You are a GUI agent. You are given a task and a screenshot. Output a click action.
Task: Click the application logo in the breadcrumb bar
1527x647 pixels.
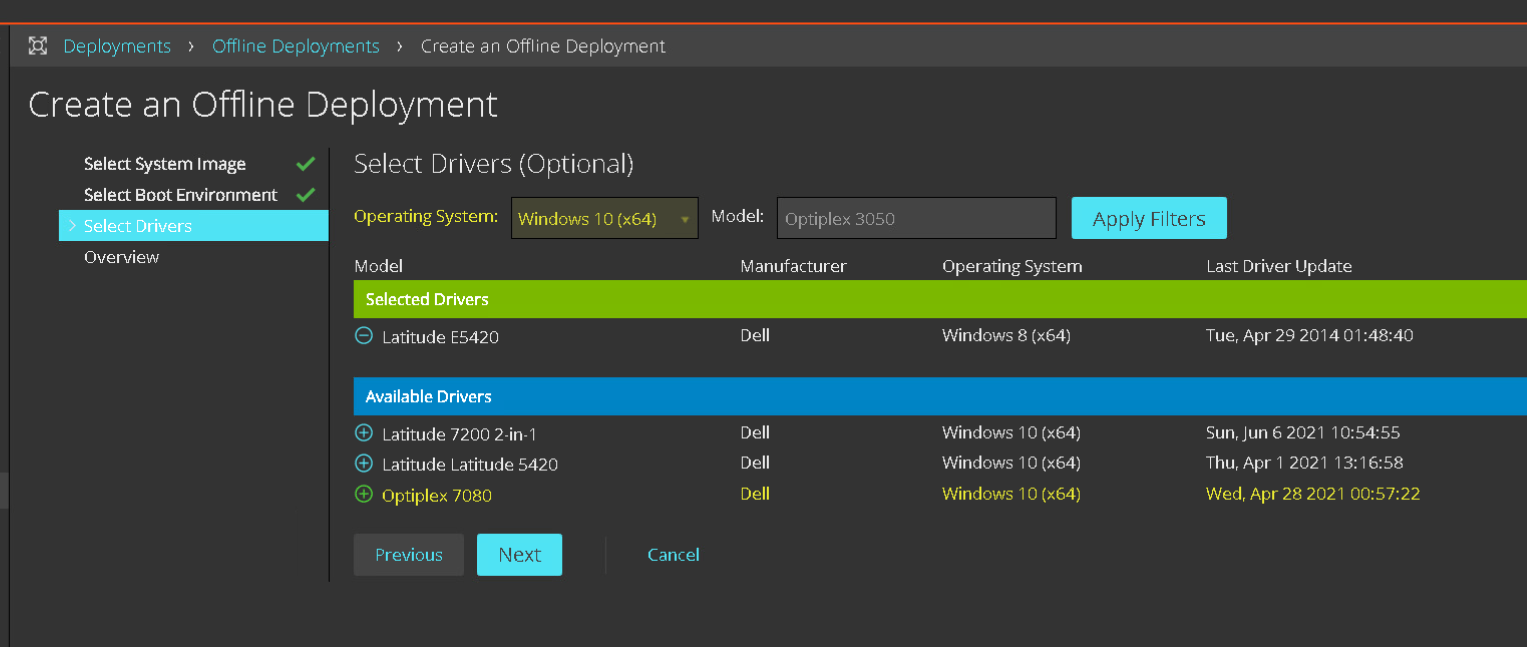38,45
